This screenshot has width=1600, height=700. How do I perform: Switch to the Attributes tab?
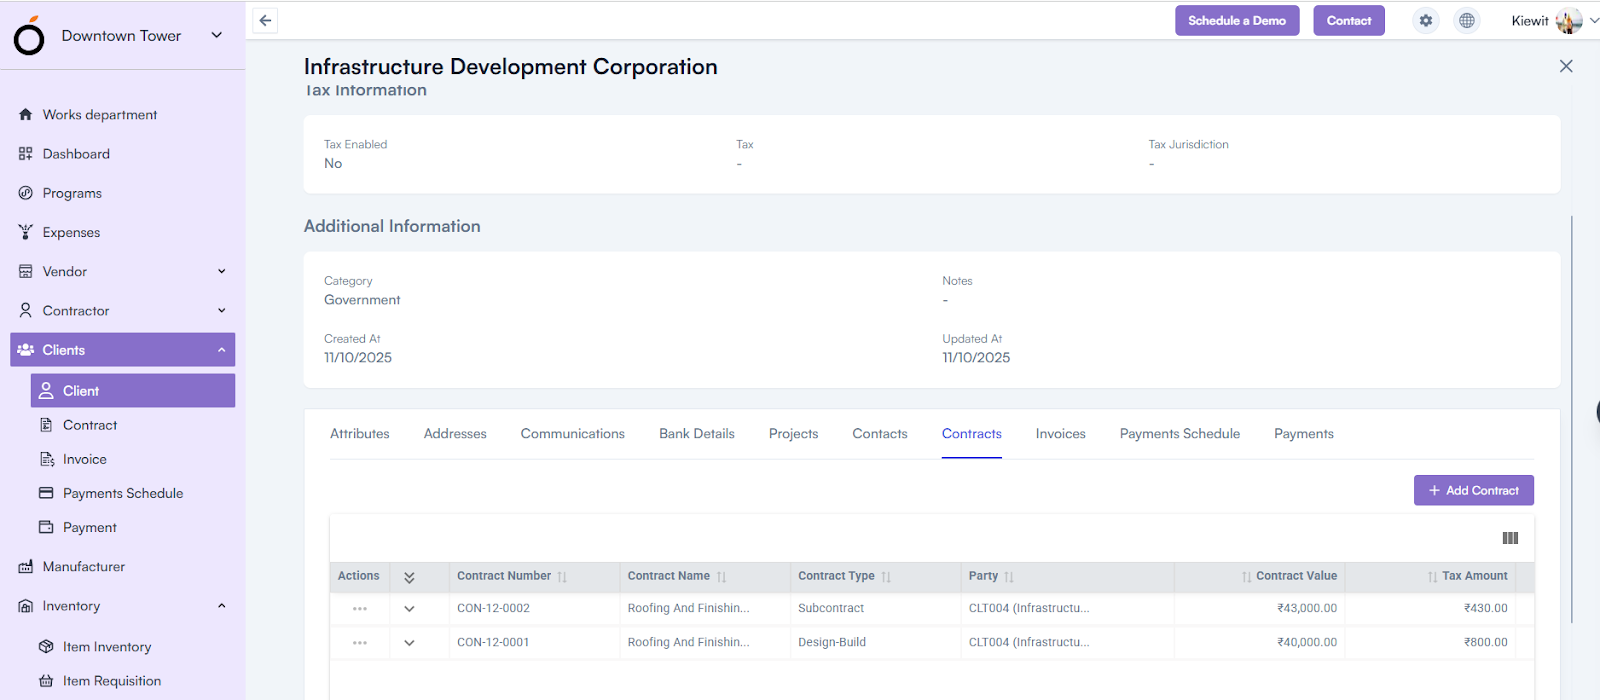(x=360, y=434)
